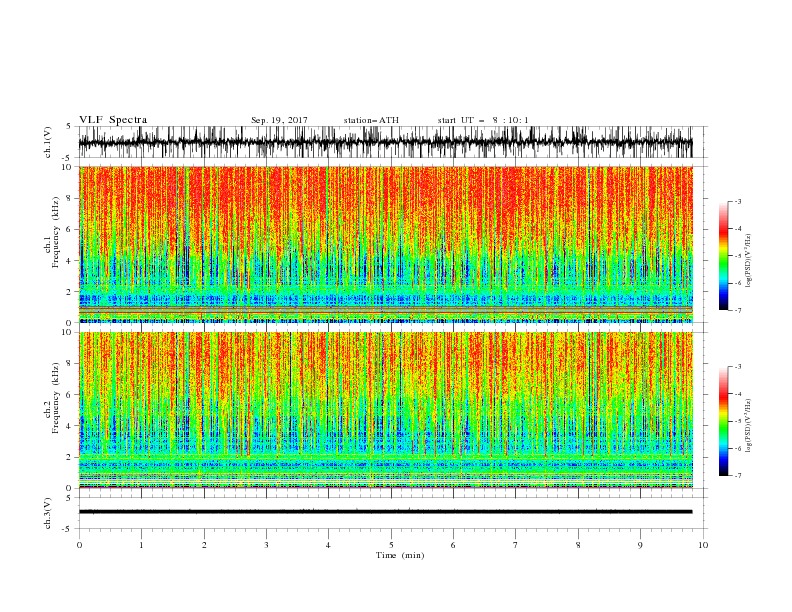Click time axis tick label "3"
792x612 pixels.
(266, 545)
